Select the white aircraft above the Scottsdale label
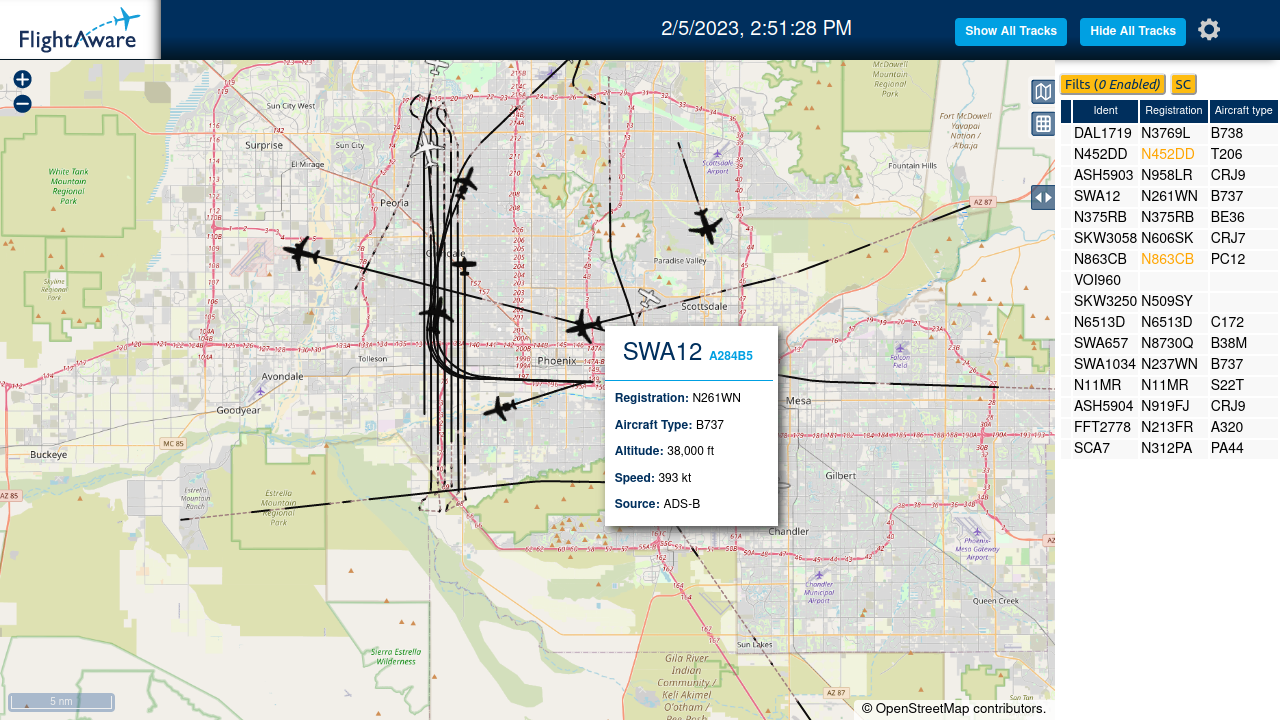The image size is (1280, 720). point(650,298)
